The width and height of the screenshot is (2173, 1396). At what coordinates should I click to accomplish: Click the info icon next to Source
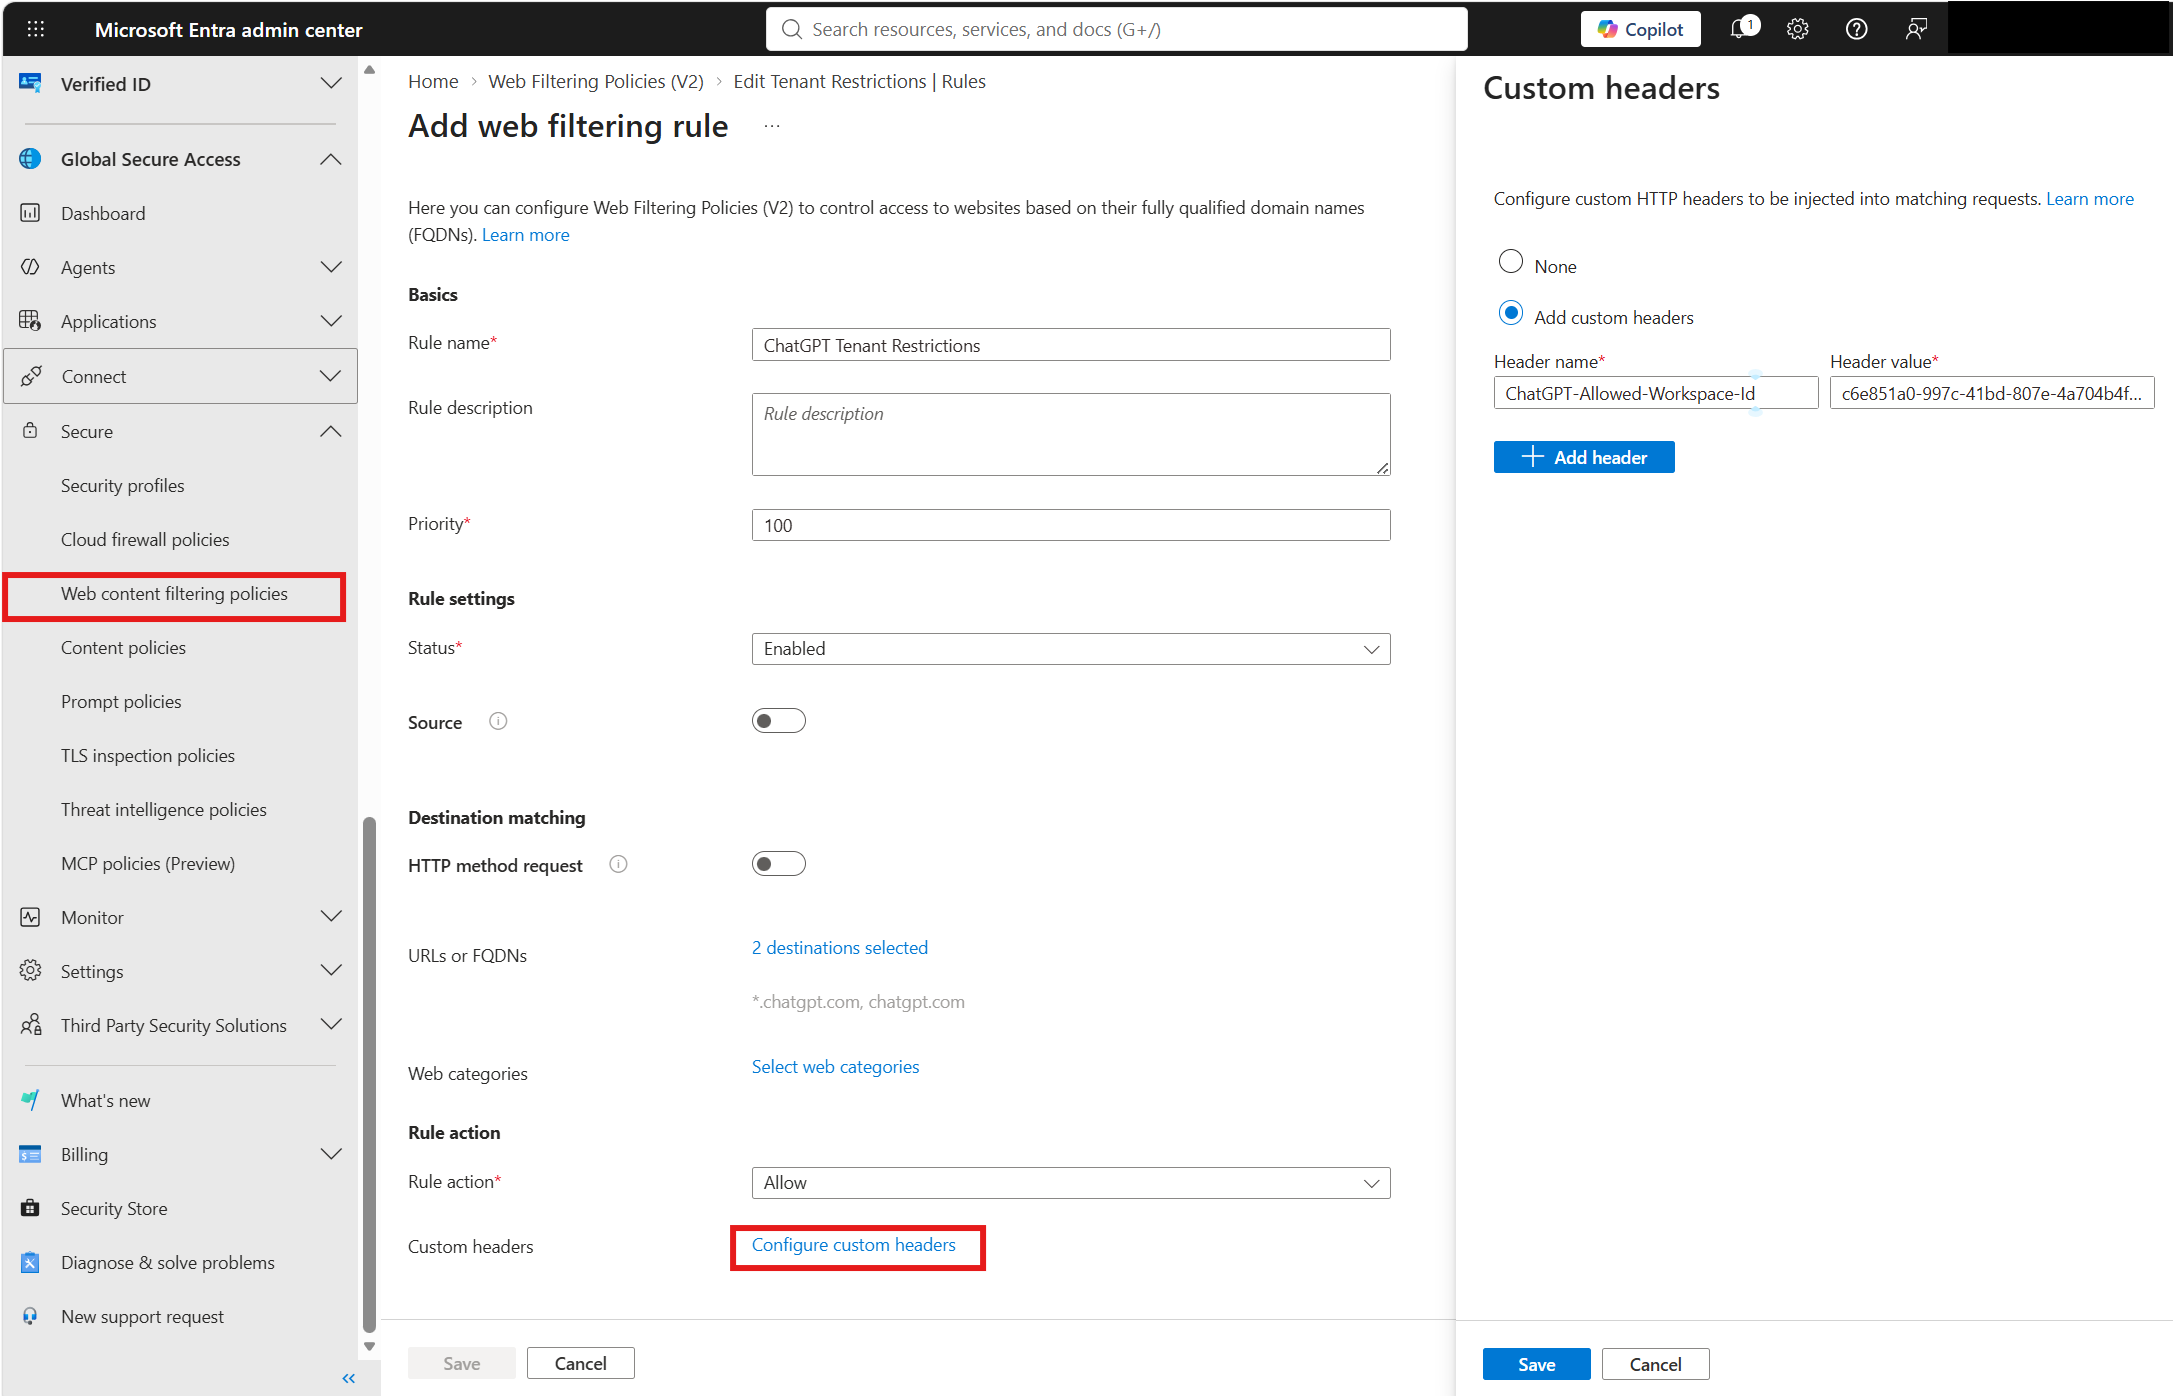click(x=498, y=721)
